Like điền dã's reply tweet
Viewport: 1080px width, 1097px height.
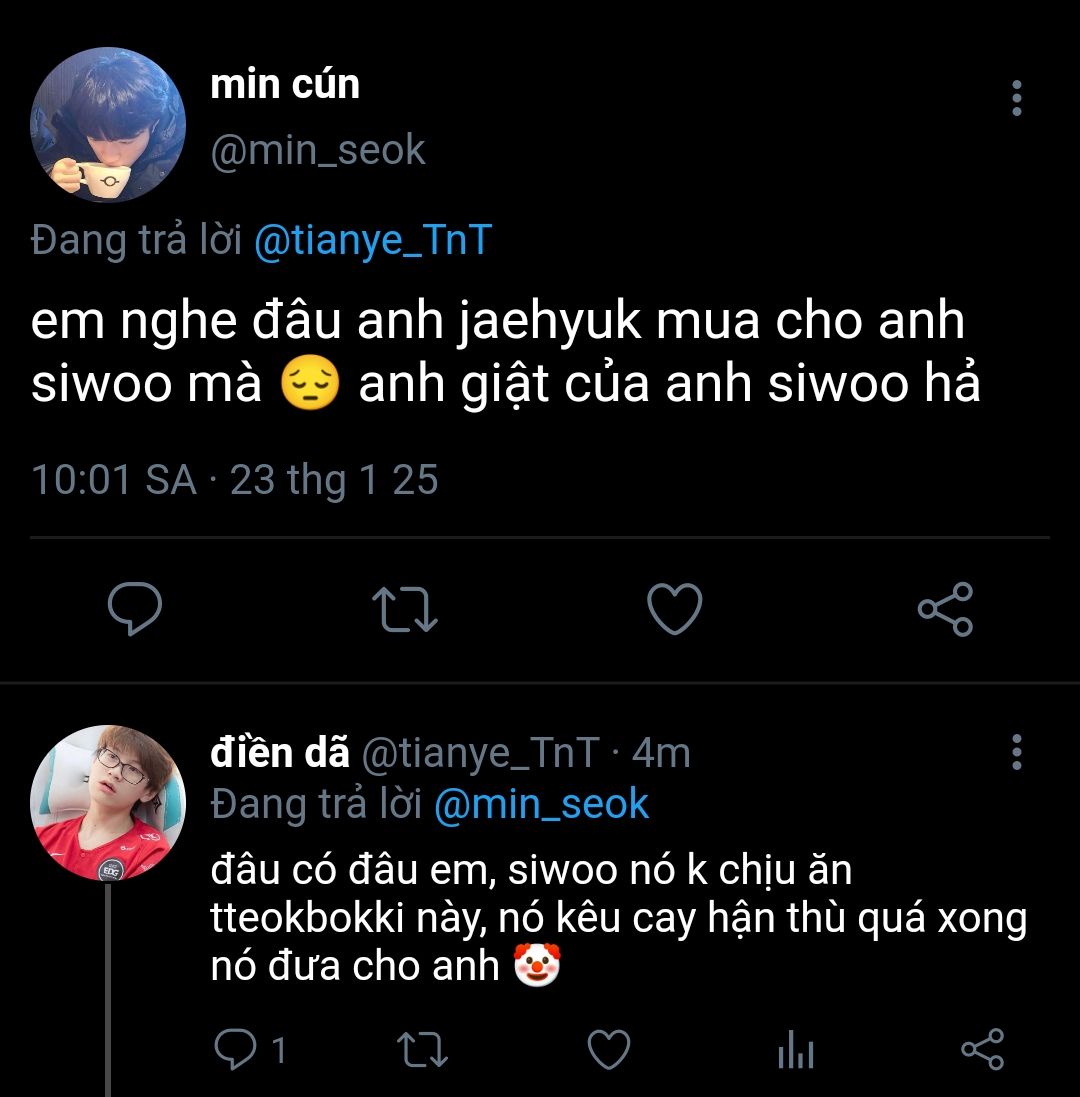608,1050
